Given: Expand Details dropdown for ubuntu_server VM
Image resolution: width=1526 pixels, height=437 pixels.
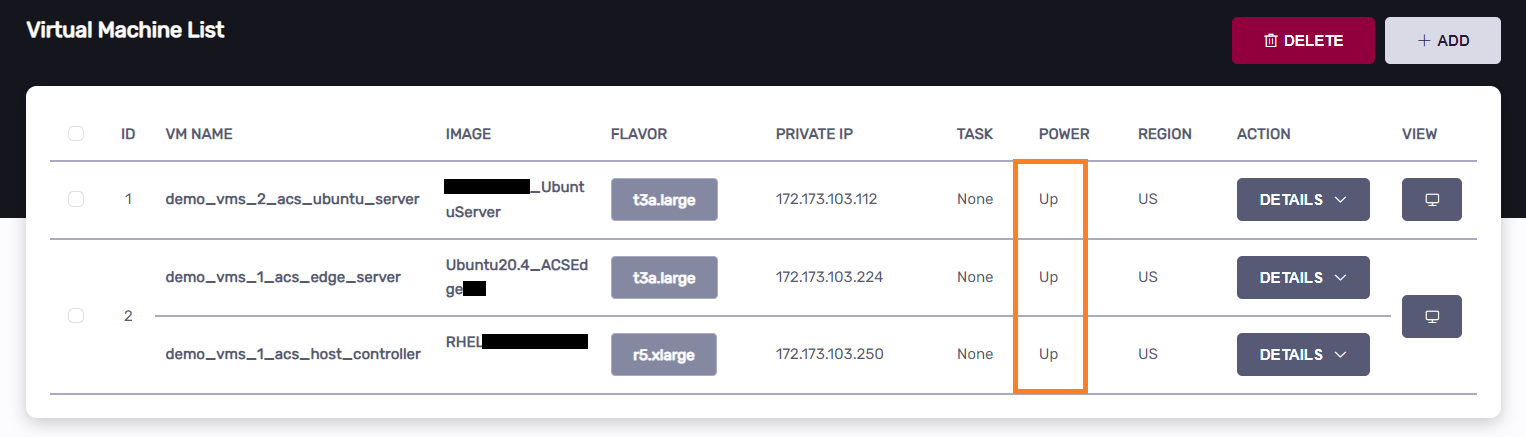Looking at the screenshot, I should 1302,199.
